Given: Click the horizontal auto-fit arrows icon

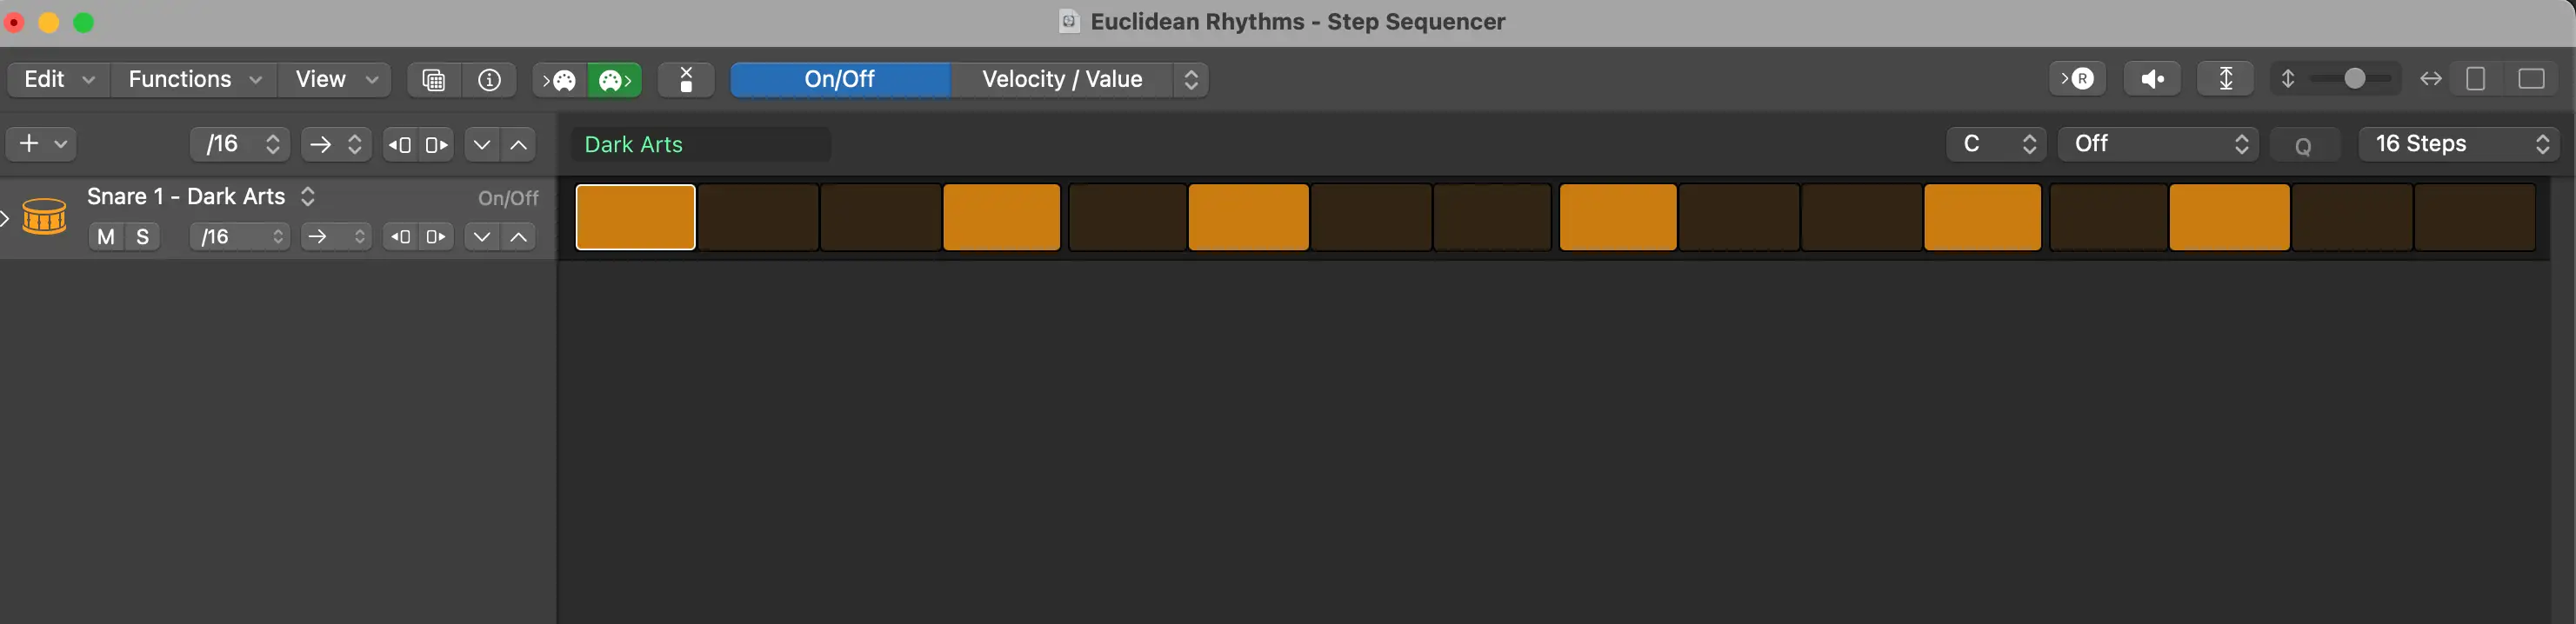Looking at the screenshot, I should tap(2430, 77).
